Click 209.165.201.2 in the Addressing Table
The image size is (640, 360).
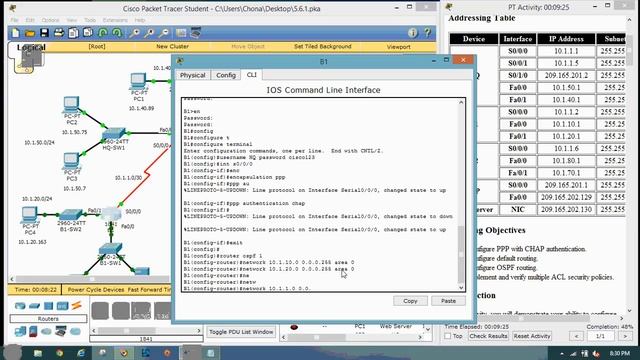click(x=566, y=76)
